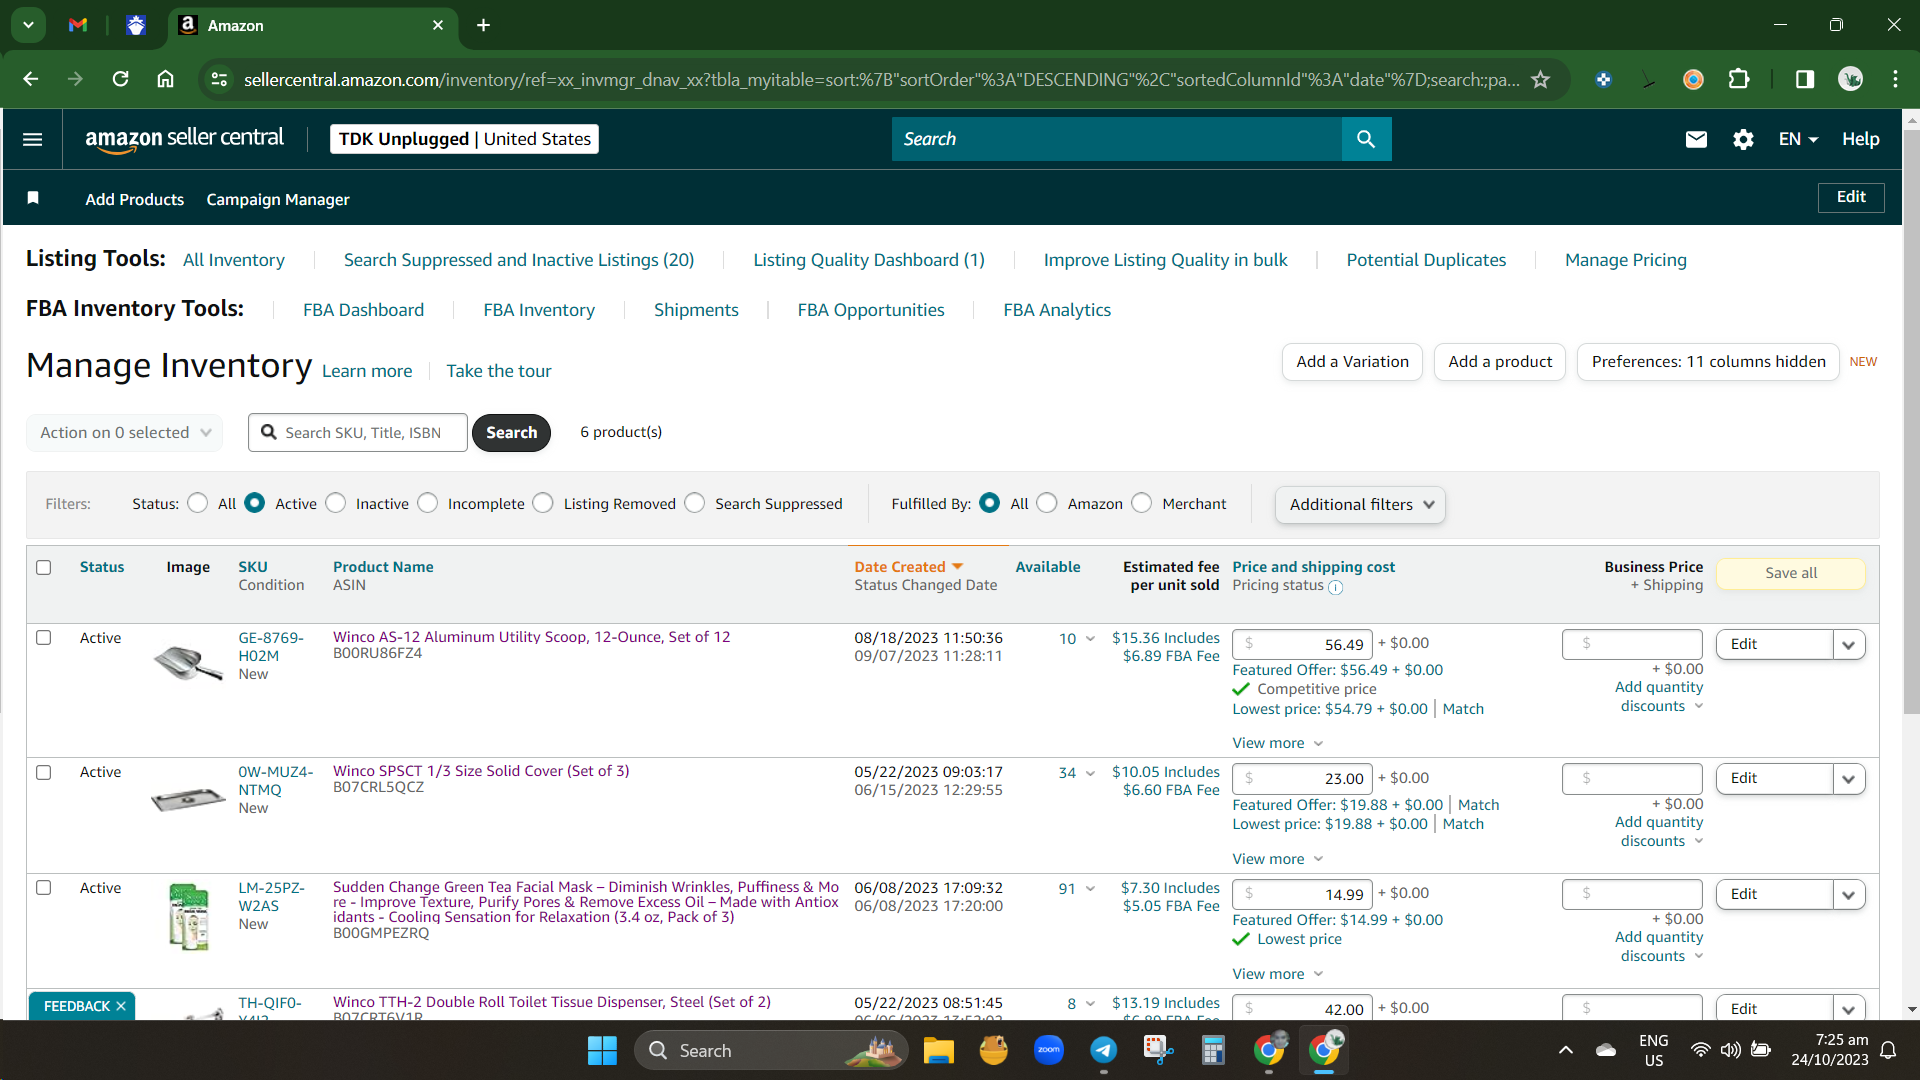Viewport: 1920px width, 1080px height.
Task: Go to the browser home page
Action: pos(166,79)
